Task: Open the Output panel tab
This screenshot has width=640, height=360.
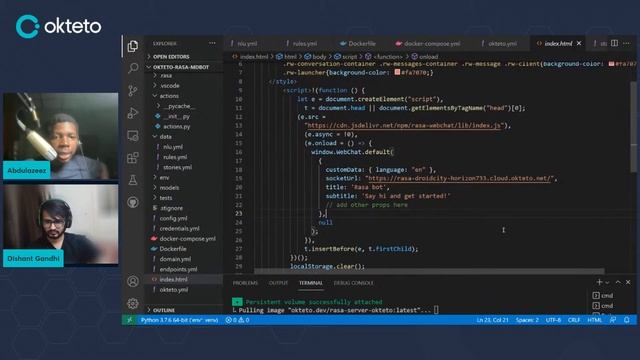Action: coord(278,283)
